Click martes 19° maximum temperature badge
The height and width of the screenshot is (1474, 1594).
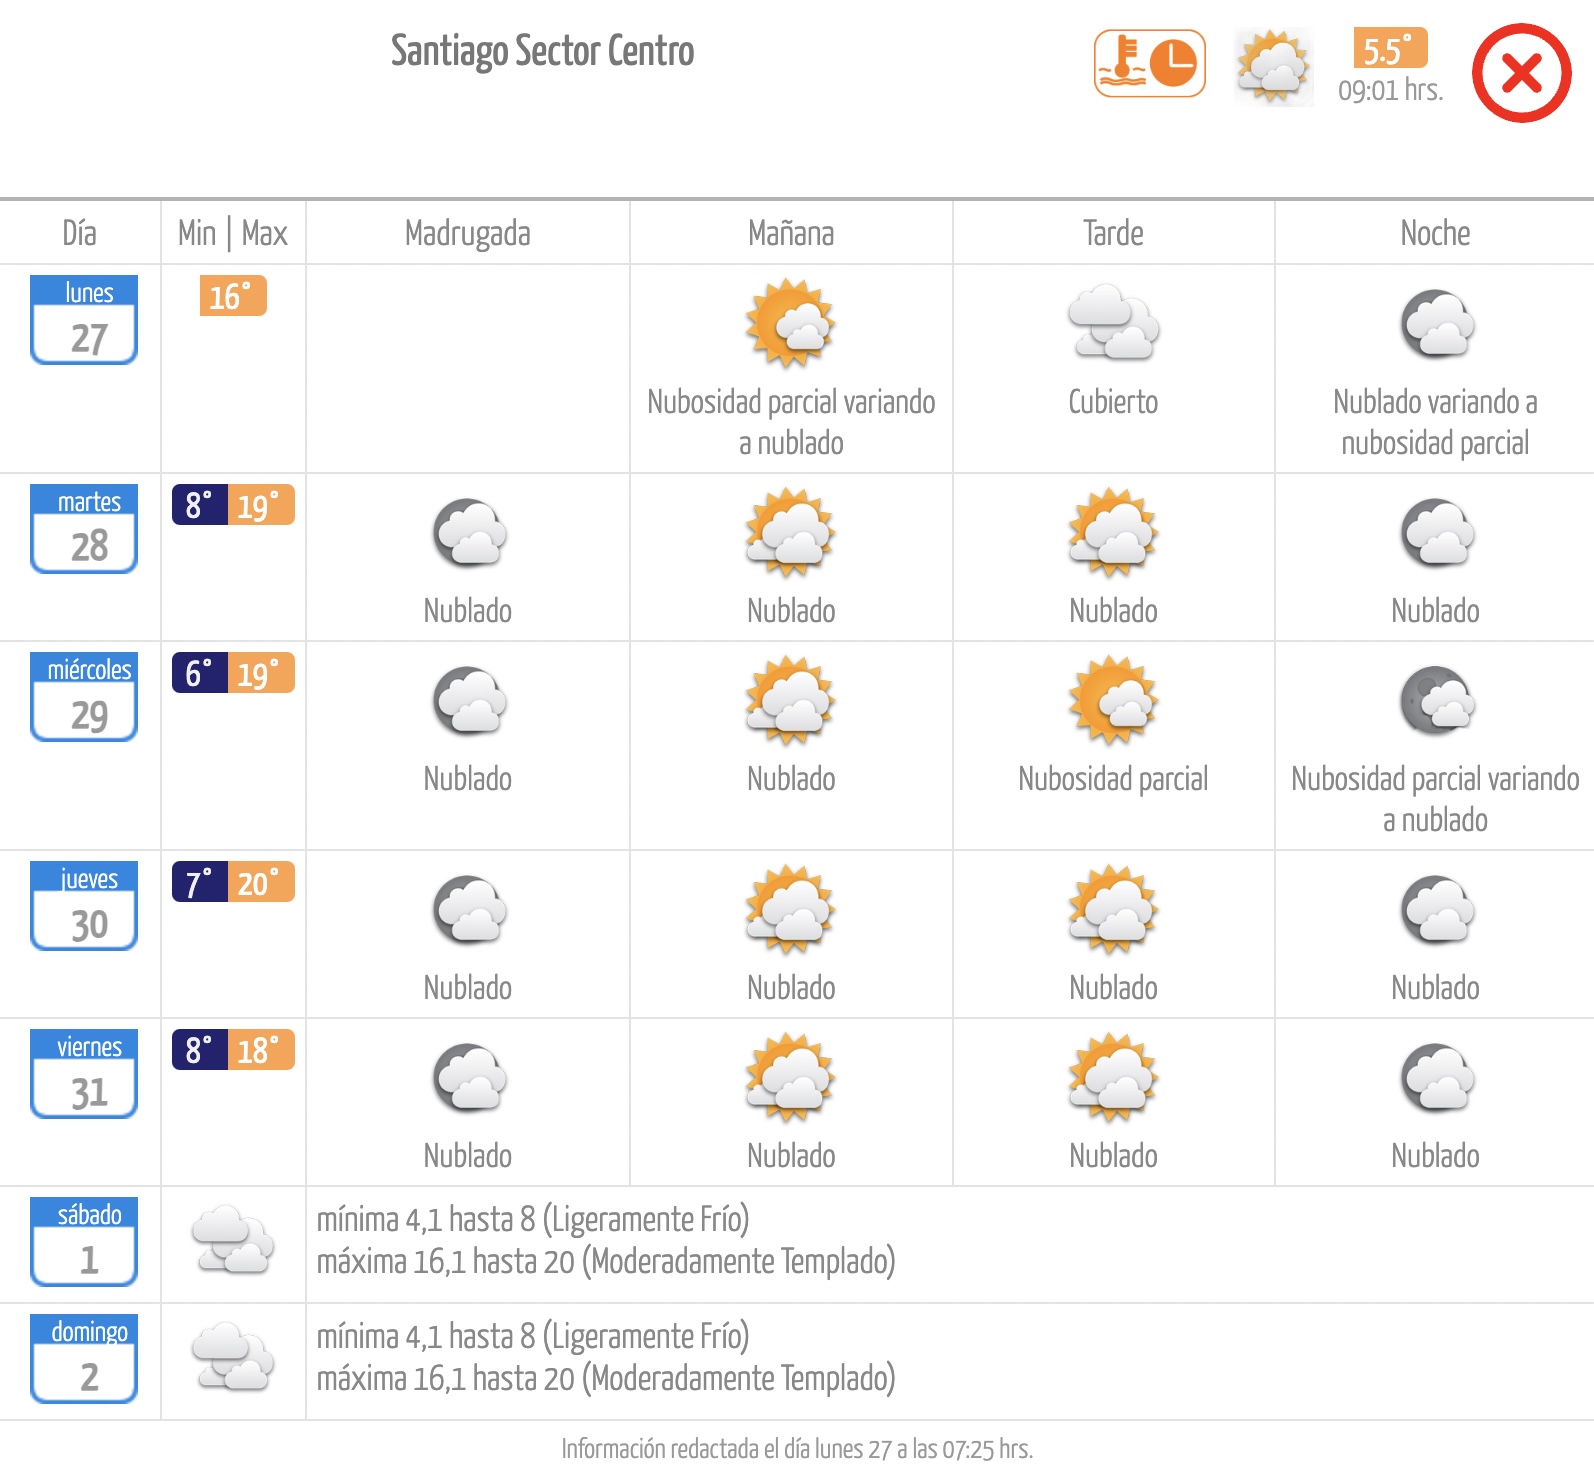click(x=261, y=505)
